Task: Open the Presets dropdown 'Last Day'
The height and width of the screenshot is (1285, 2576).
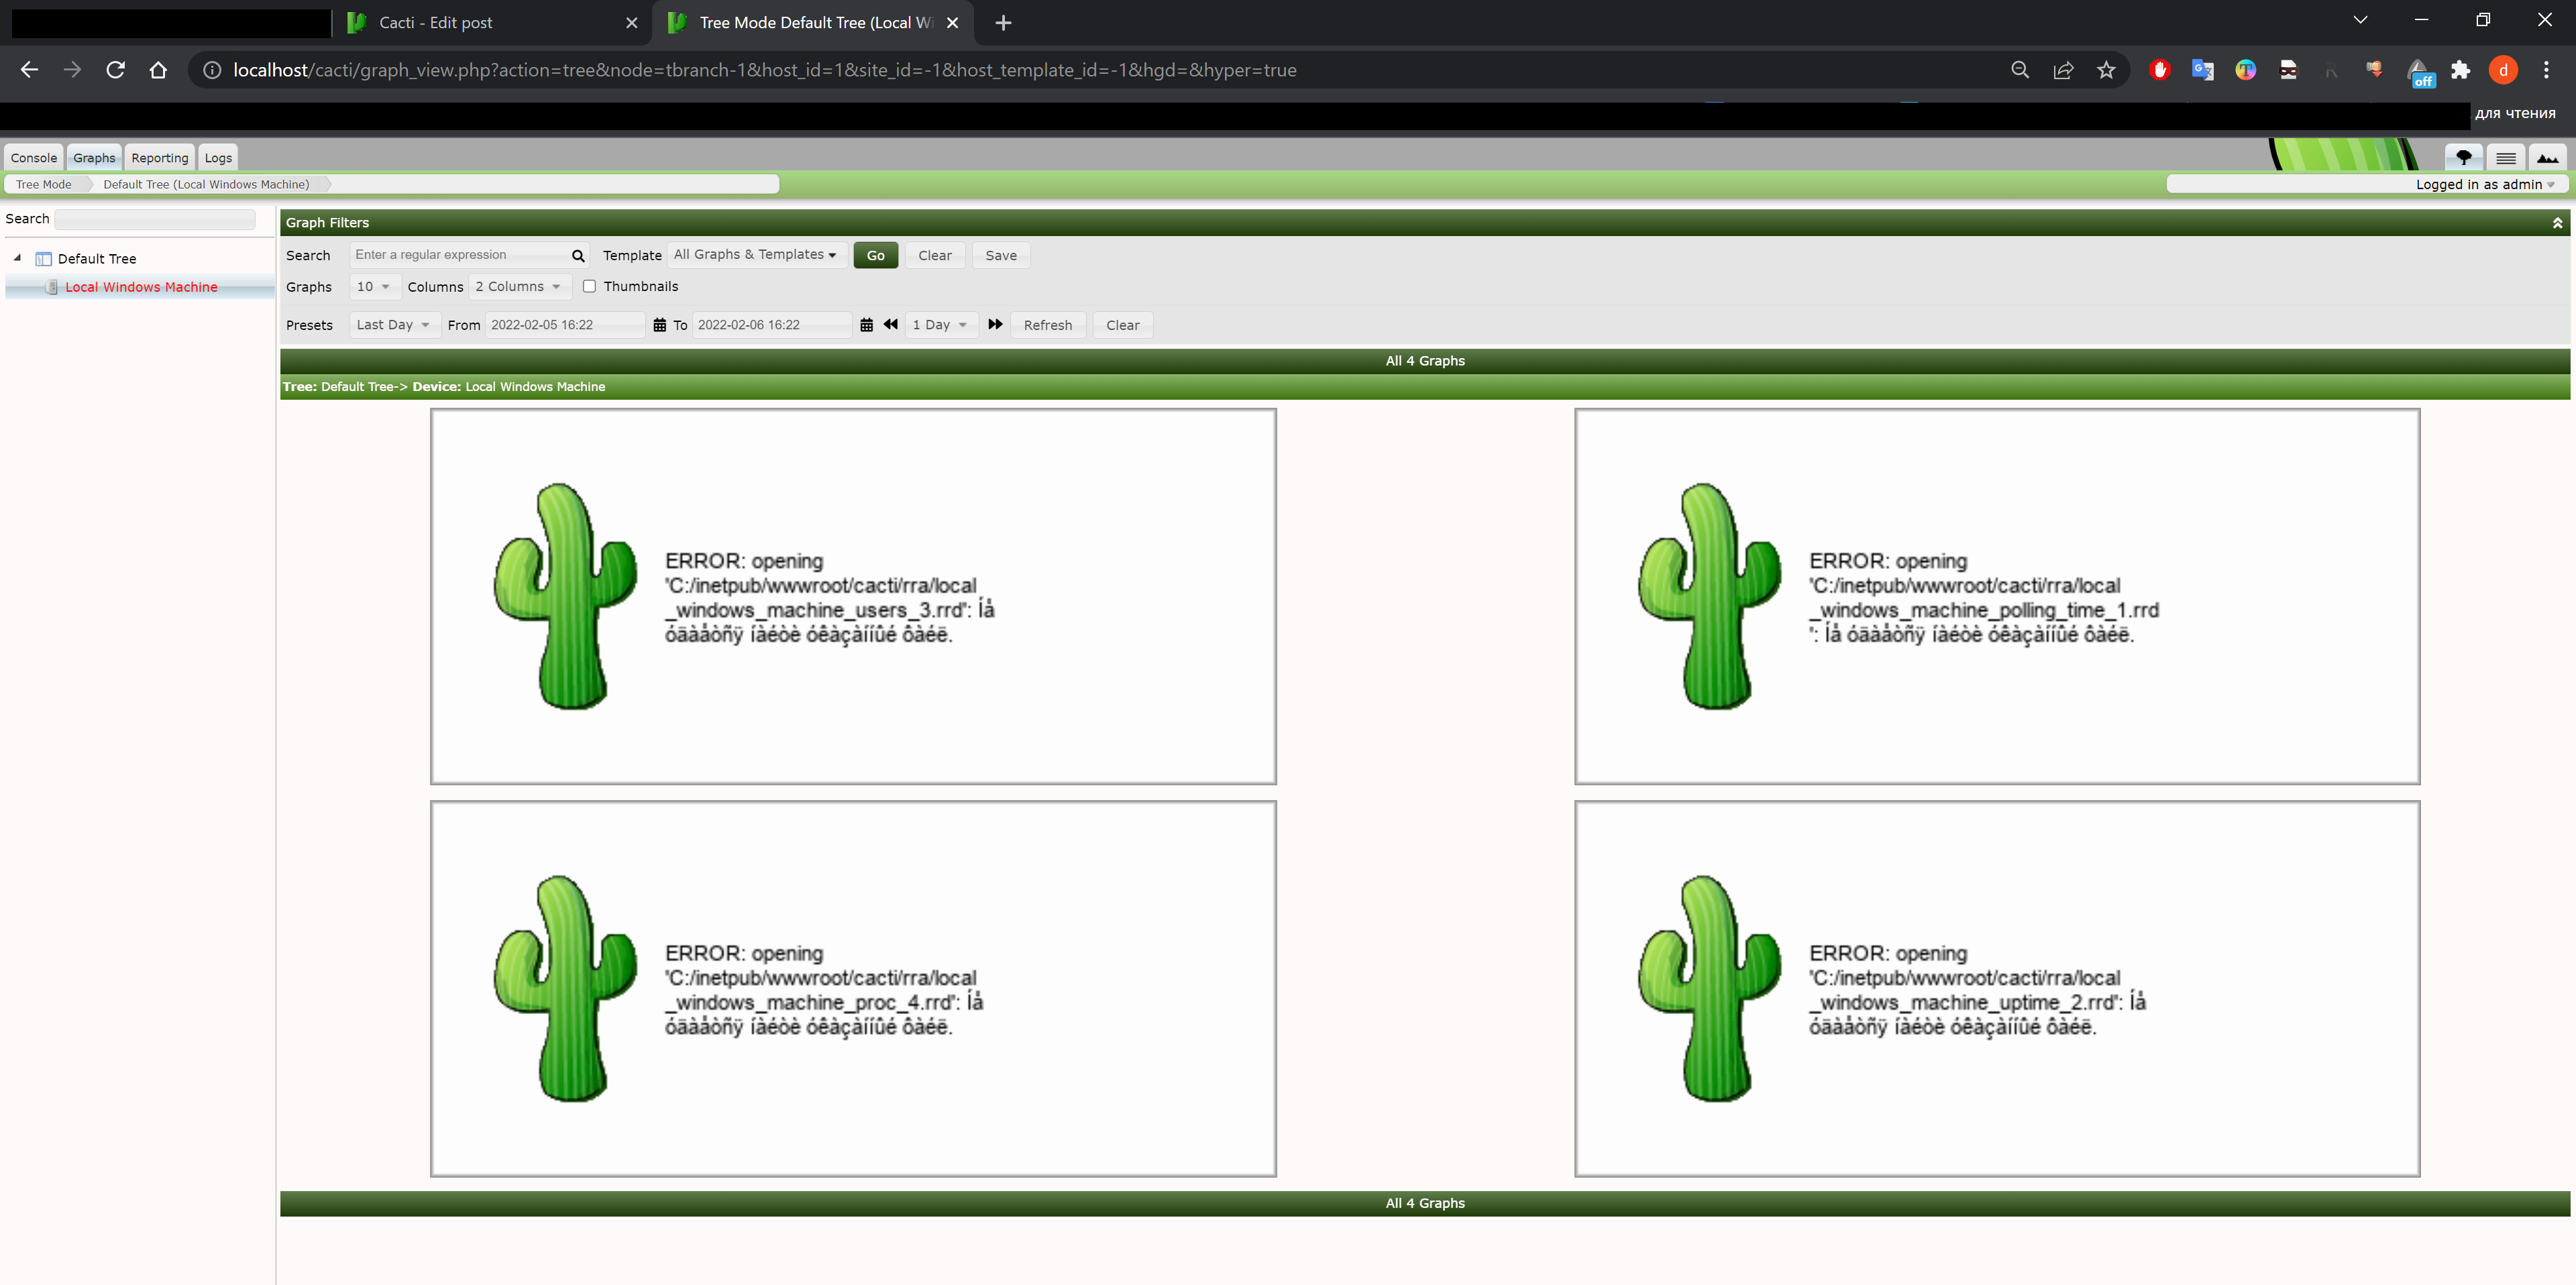Action: pos(394,325)
